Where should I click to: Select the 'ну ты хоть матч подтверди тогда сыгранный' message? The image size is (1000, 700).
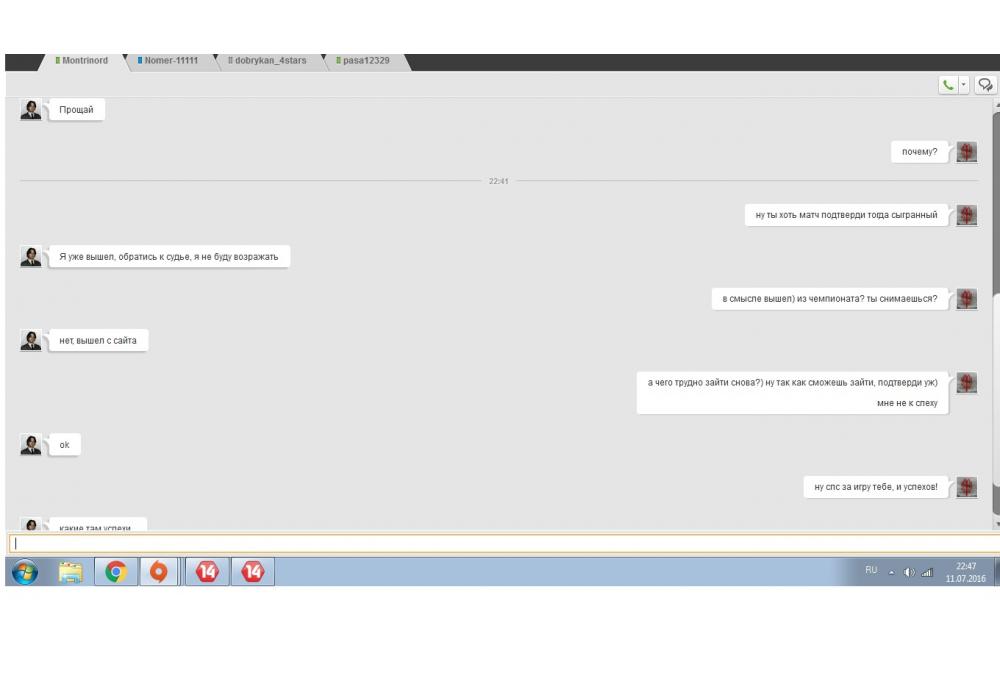click(x=846, y=215)
